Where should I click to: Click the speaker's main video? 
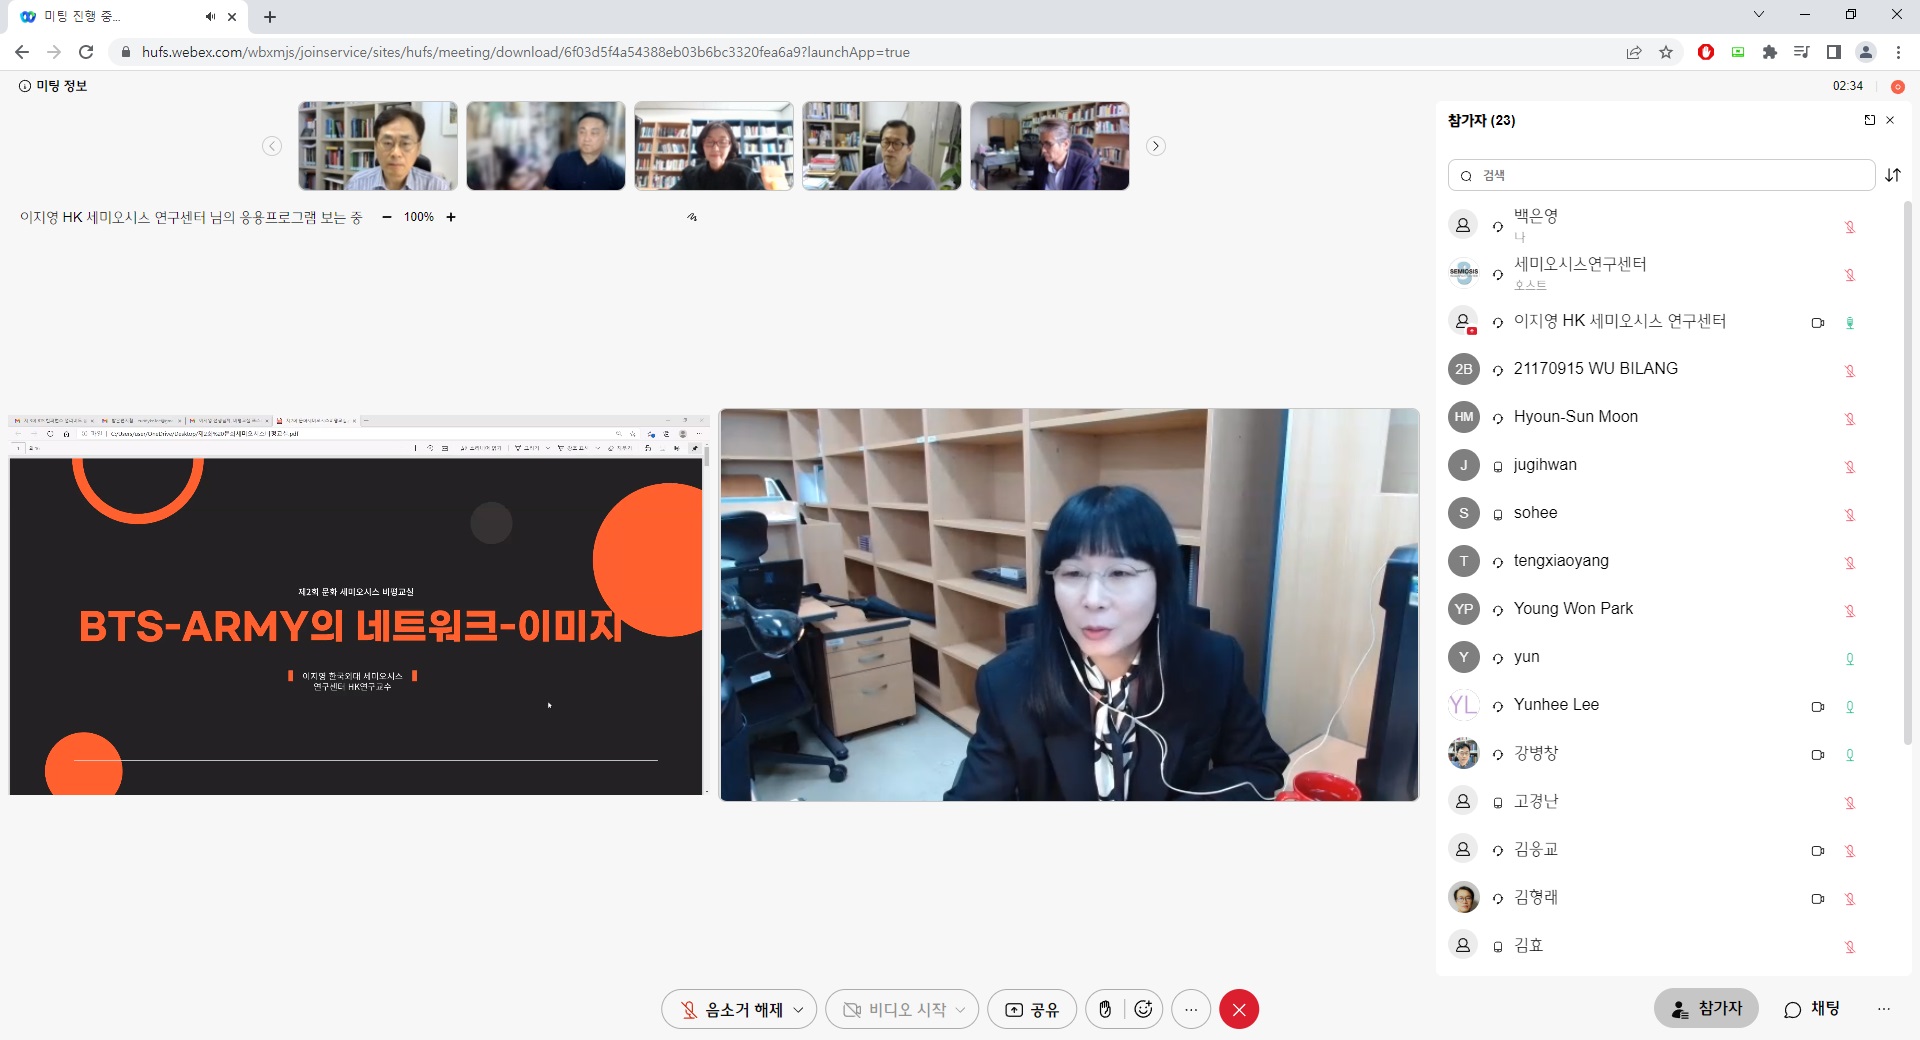(x=1069, y=604)
